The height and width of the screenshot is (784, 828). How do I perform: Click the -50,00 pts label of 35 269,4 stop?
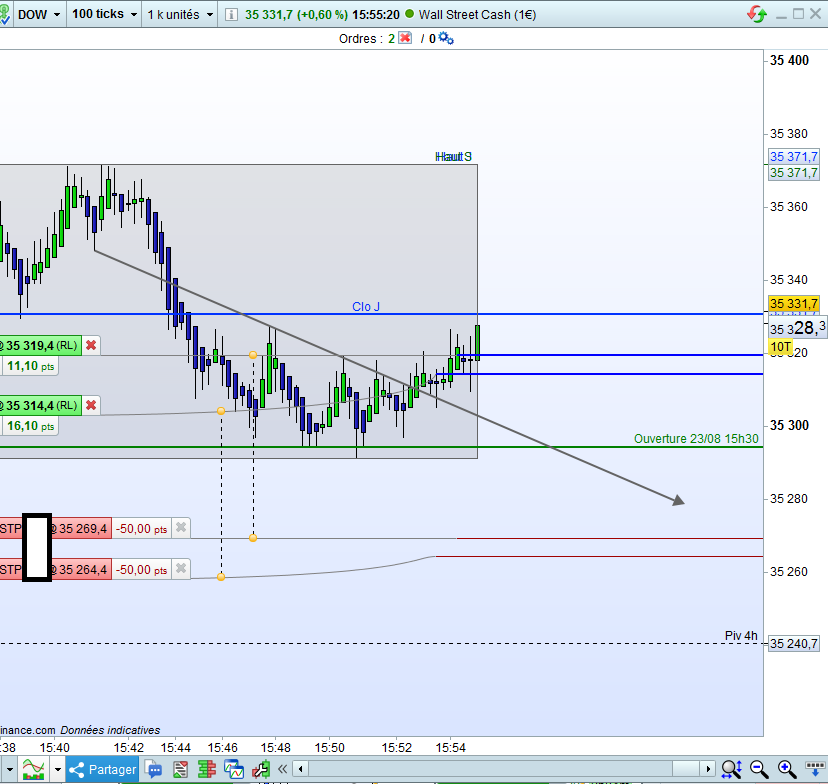tap(142, 528)
